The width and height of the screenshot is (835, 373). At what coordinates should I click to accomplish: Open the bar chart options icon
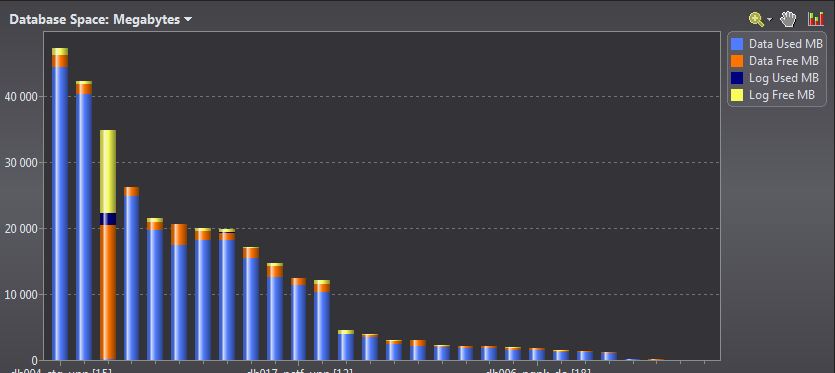pos(815,20)
